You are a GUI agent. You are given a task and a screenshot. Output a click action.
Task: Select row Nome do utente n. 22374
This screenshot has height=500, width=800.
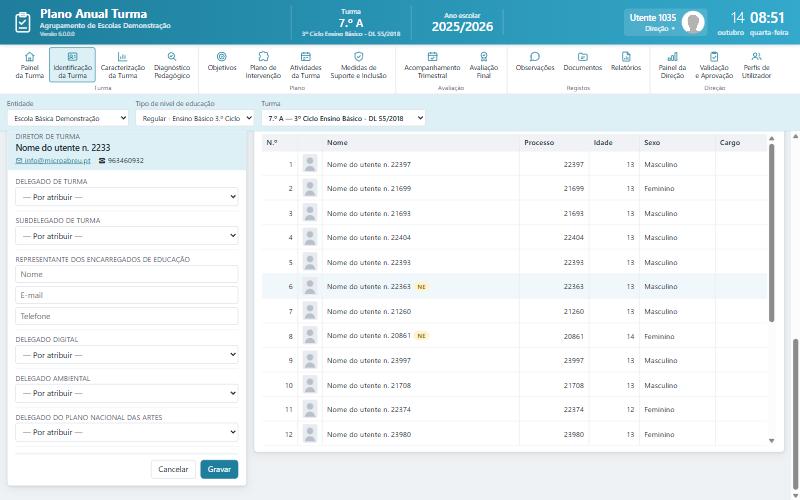514,409
